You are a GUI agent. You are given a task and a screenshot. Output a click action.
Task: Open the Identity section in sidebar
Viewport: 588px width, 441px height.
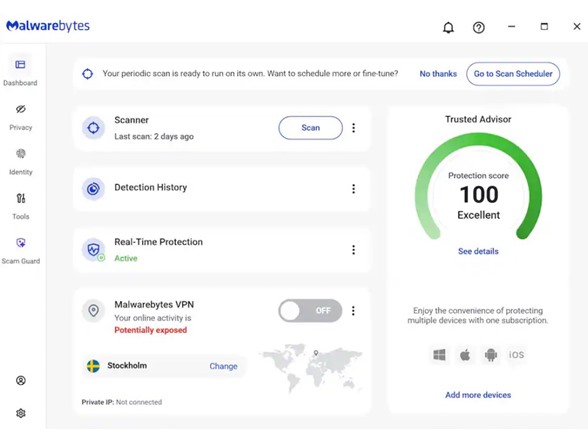coord(21,162)
